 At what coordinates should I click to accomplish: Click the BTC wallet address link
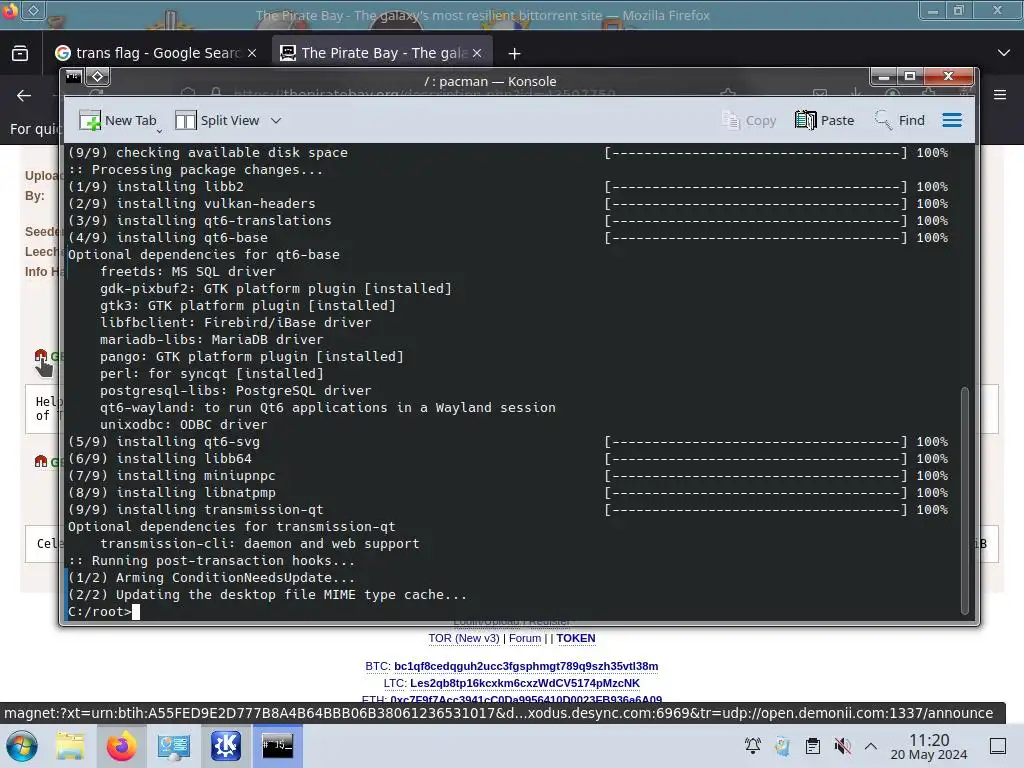(x=526, y=666)
